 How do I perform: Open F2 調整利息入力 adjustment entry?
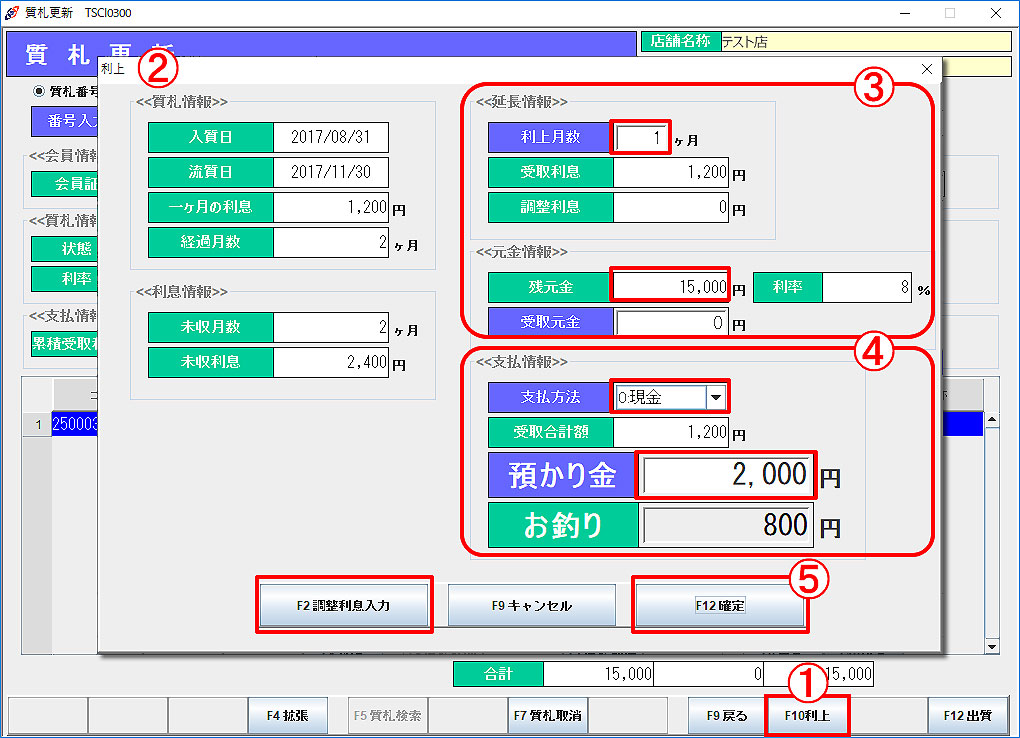pos(345,606)
